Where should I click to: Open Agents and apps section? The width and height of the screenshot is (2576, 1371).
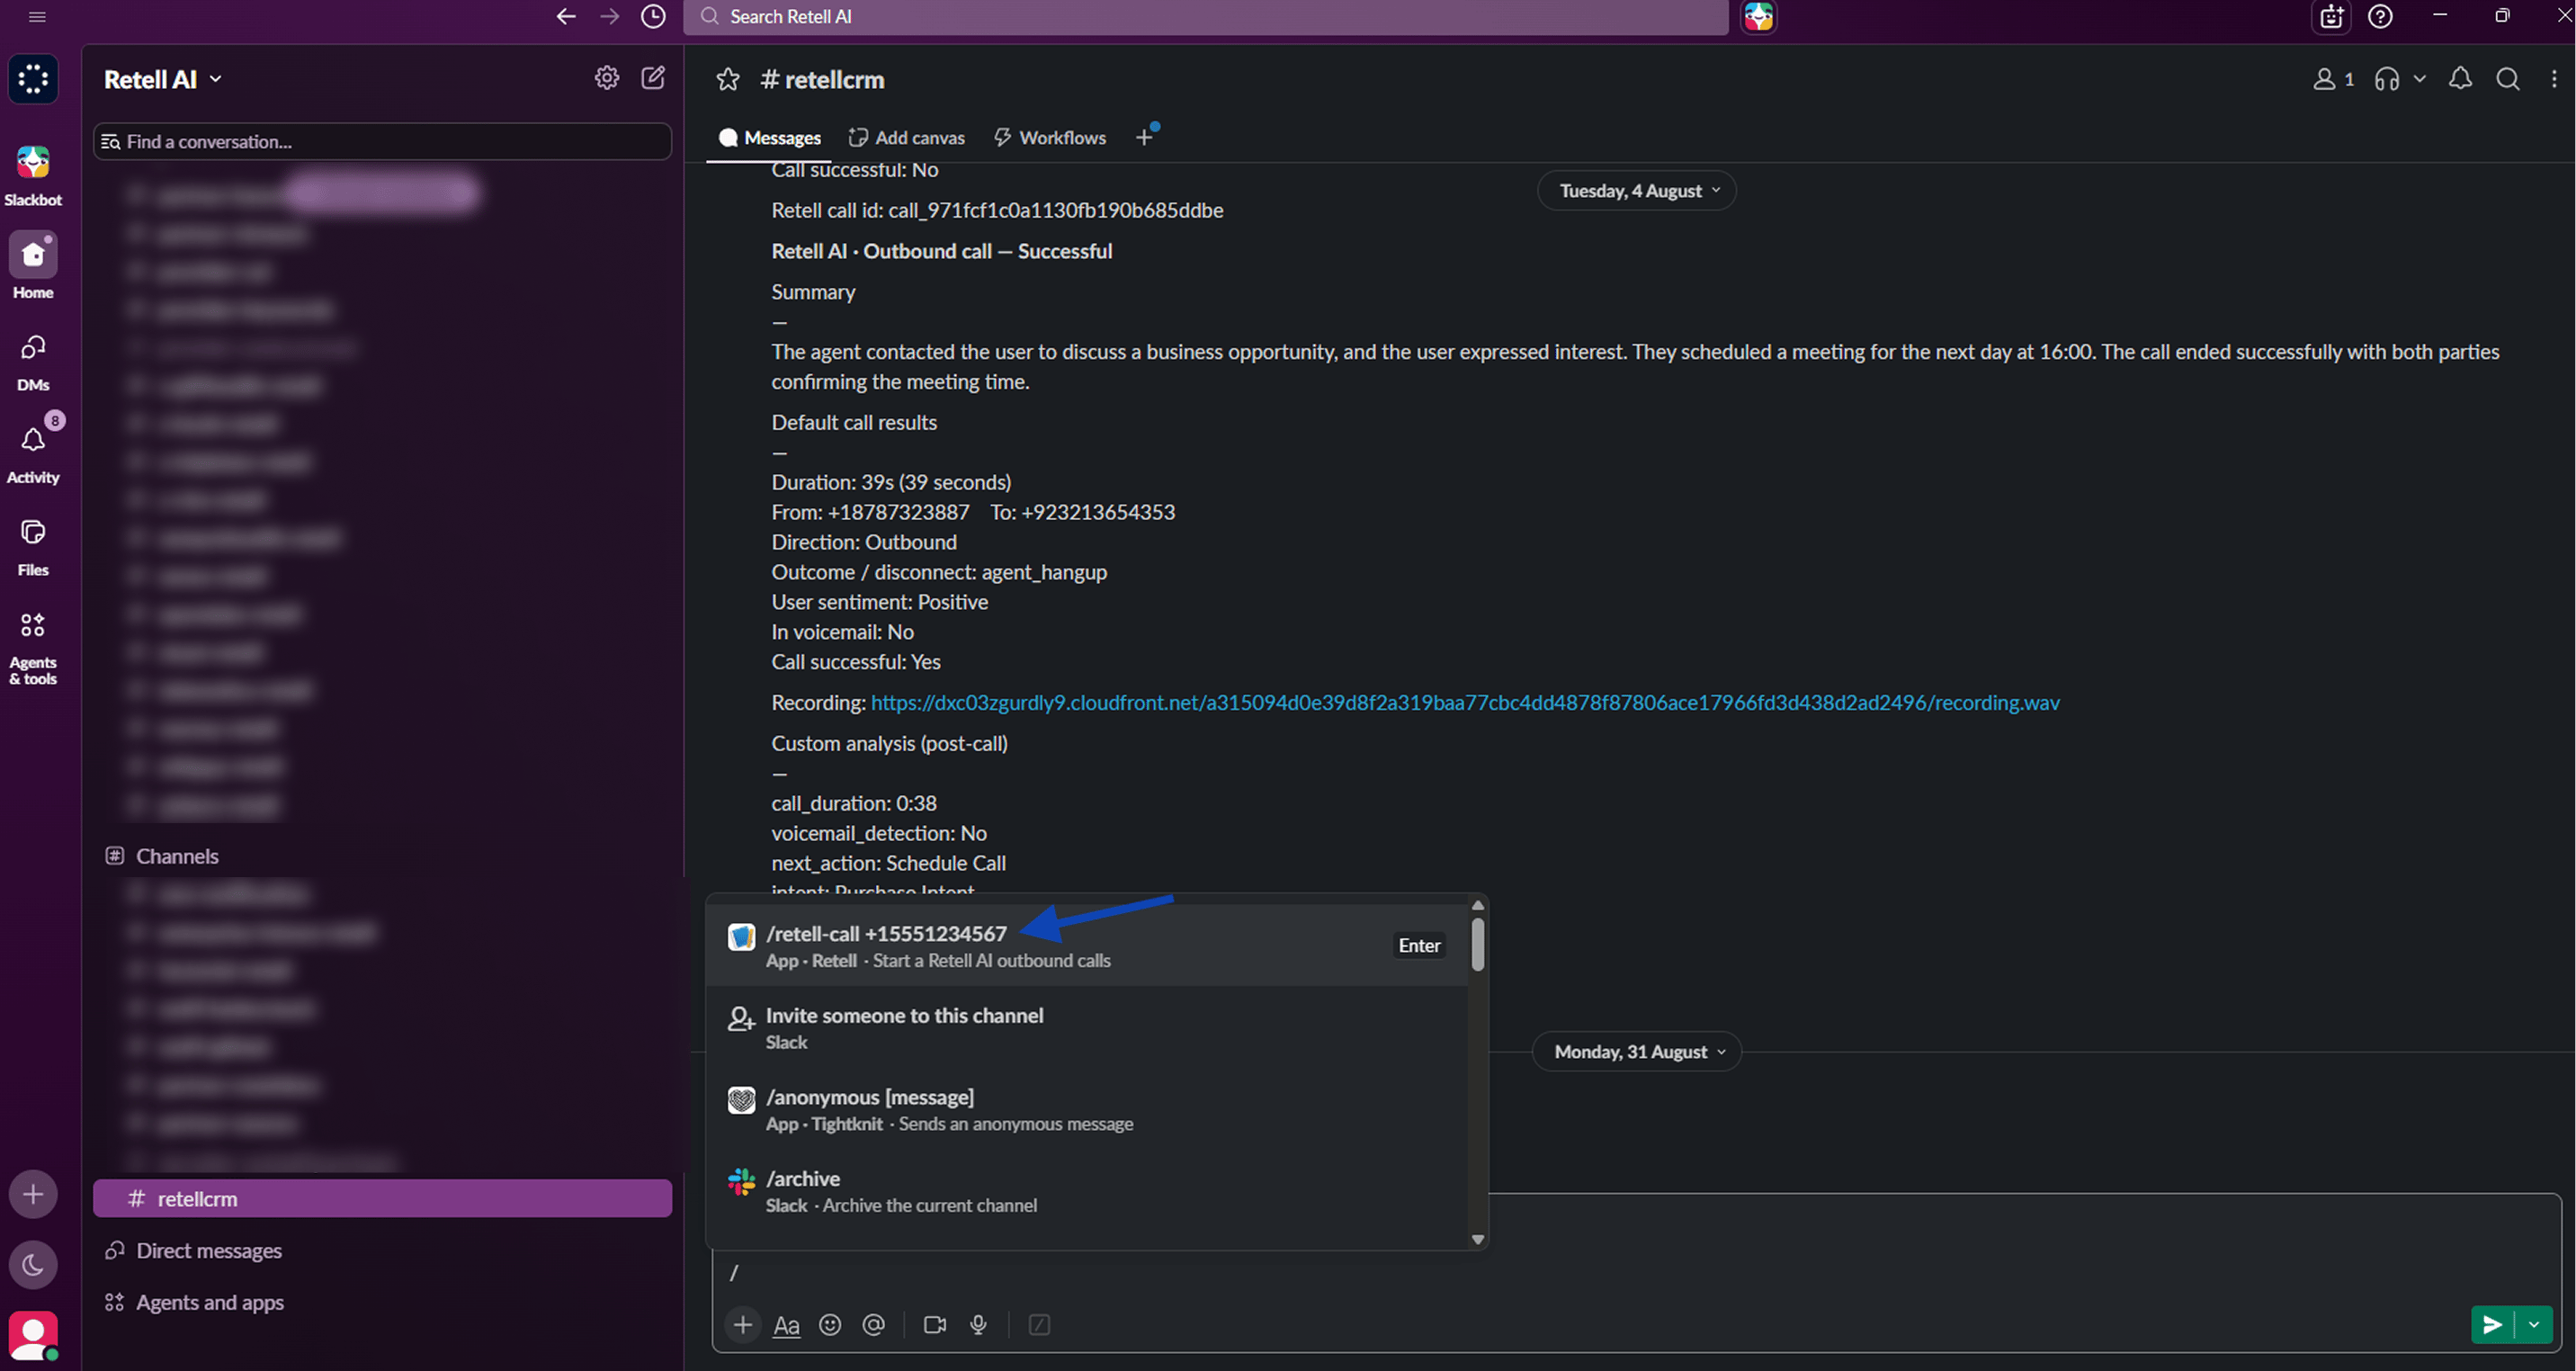194,1303
